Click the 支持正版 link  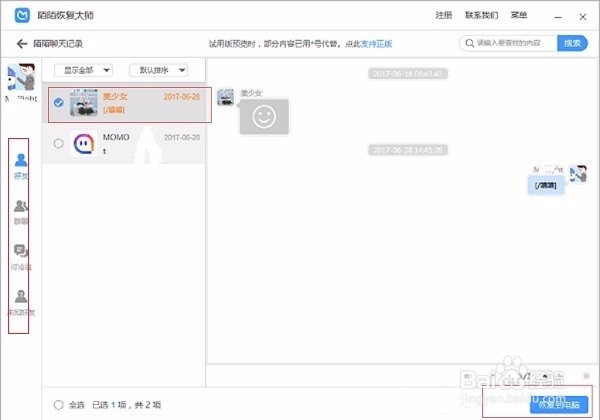pyautogui.click(x=377, y=44)
